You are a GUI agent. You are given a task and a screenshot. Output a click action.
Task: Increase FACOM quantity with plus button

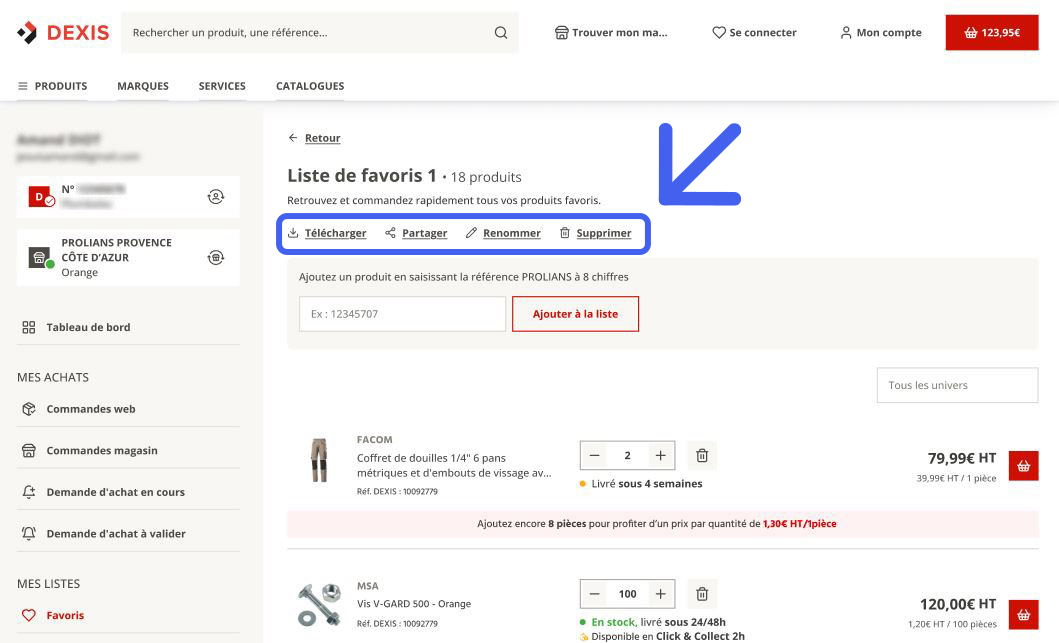pos(661,455)
